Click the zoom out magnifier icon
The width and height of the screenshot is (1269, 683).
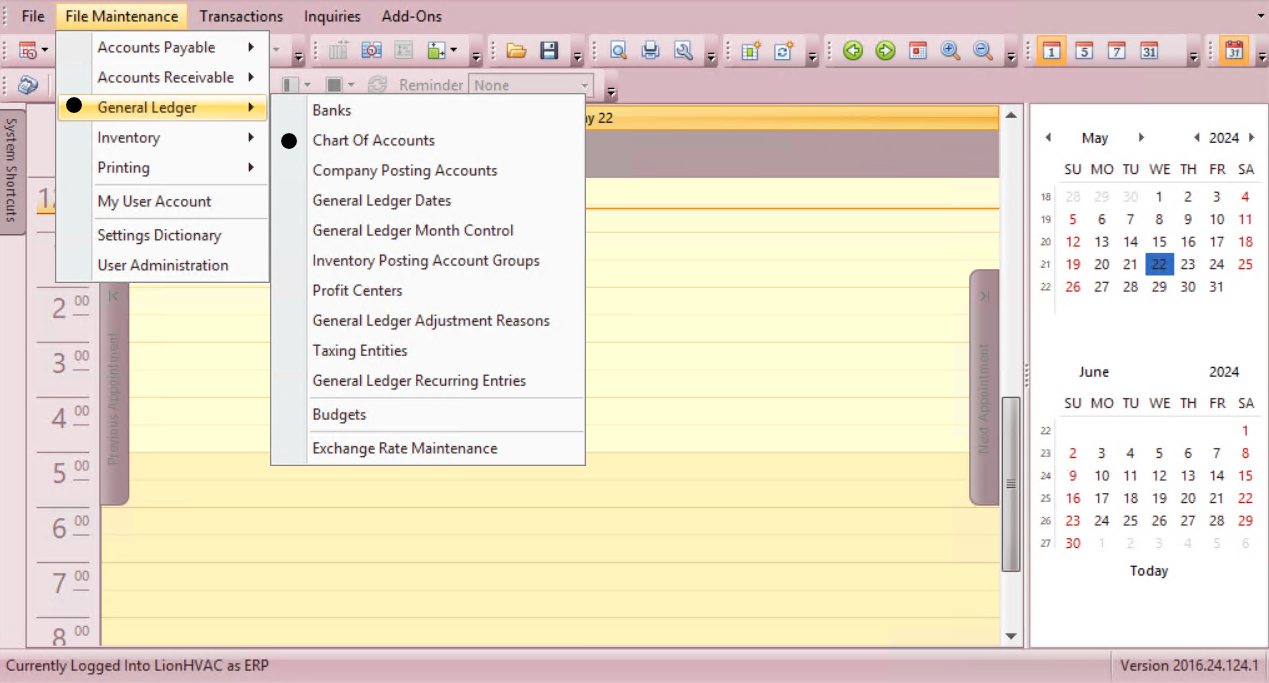coord(983,51)
